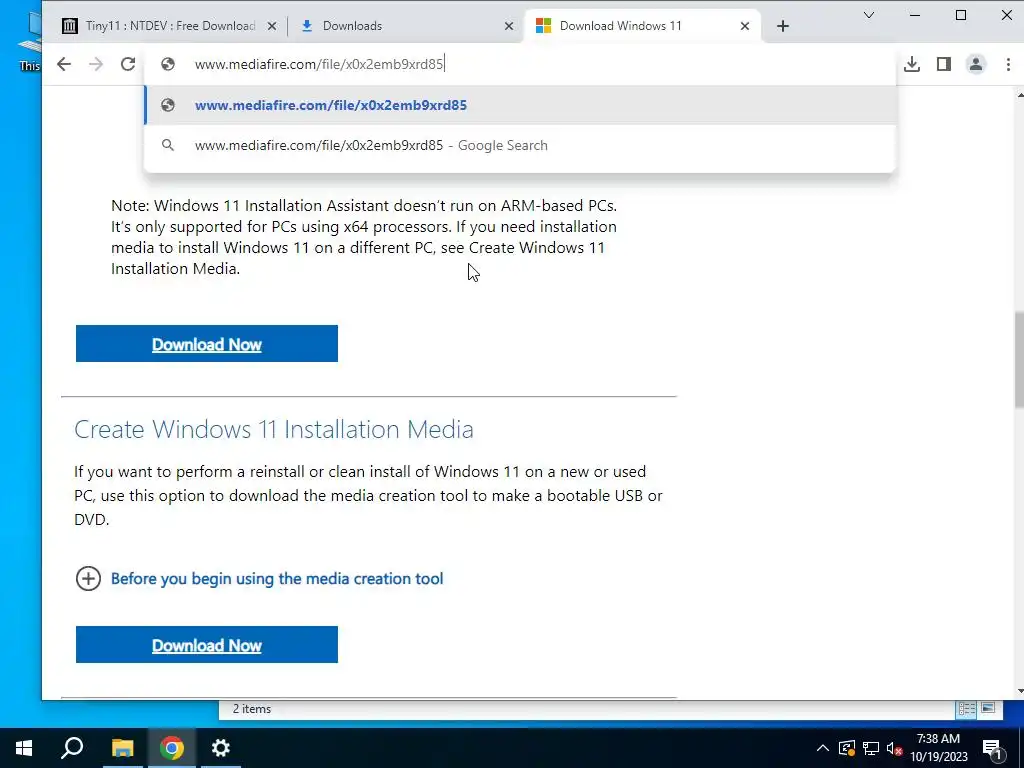Viewport: 1024px width, 768px height.
Task: Maximize the Chrome window
Action: [961, 15]
